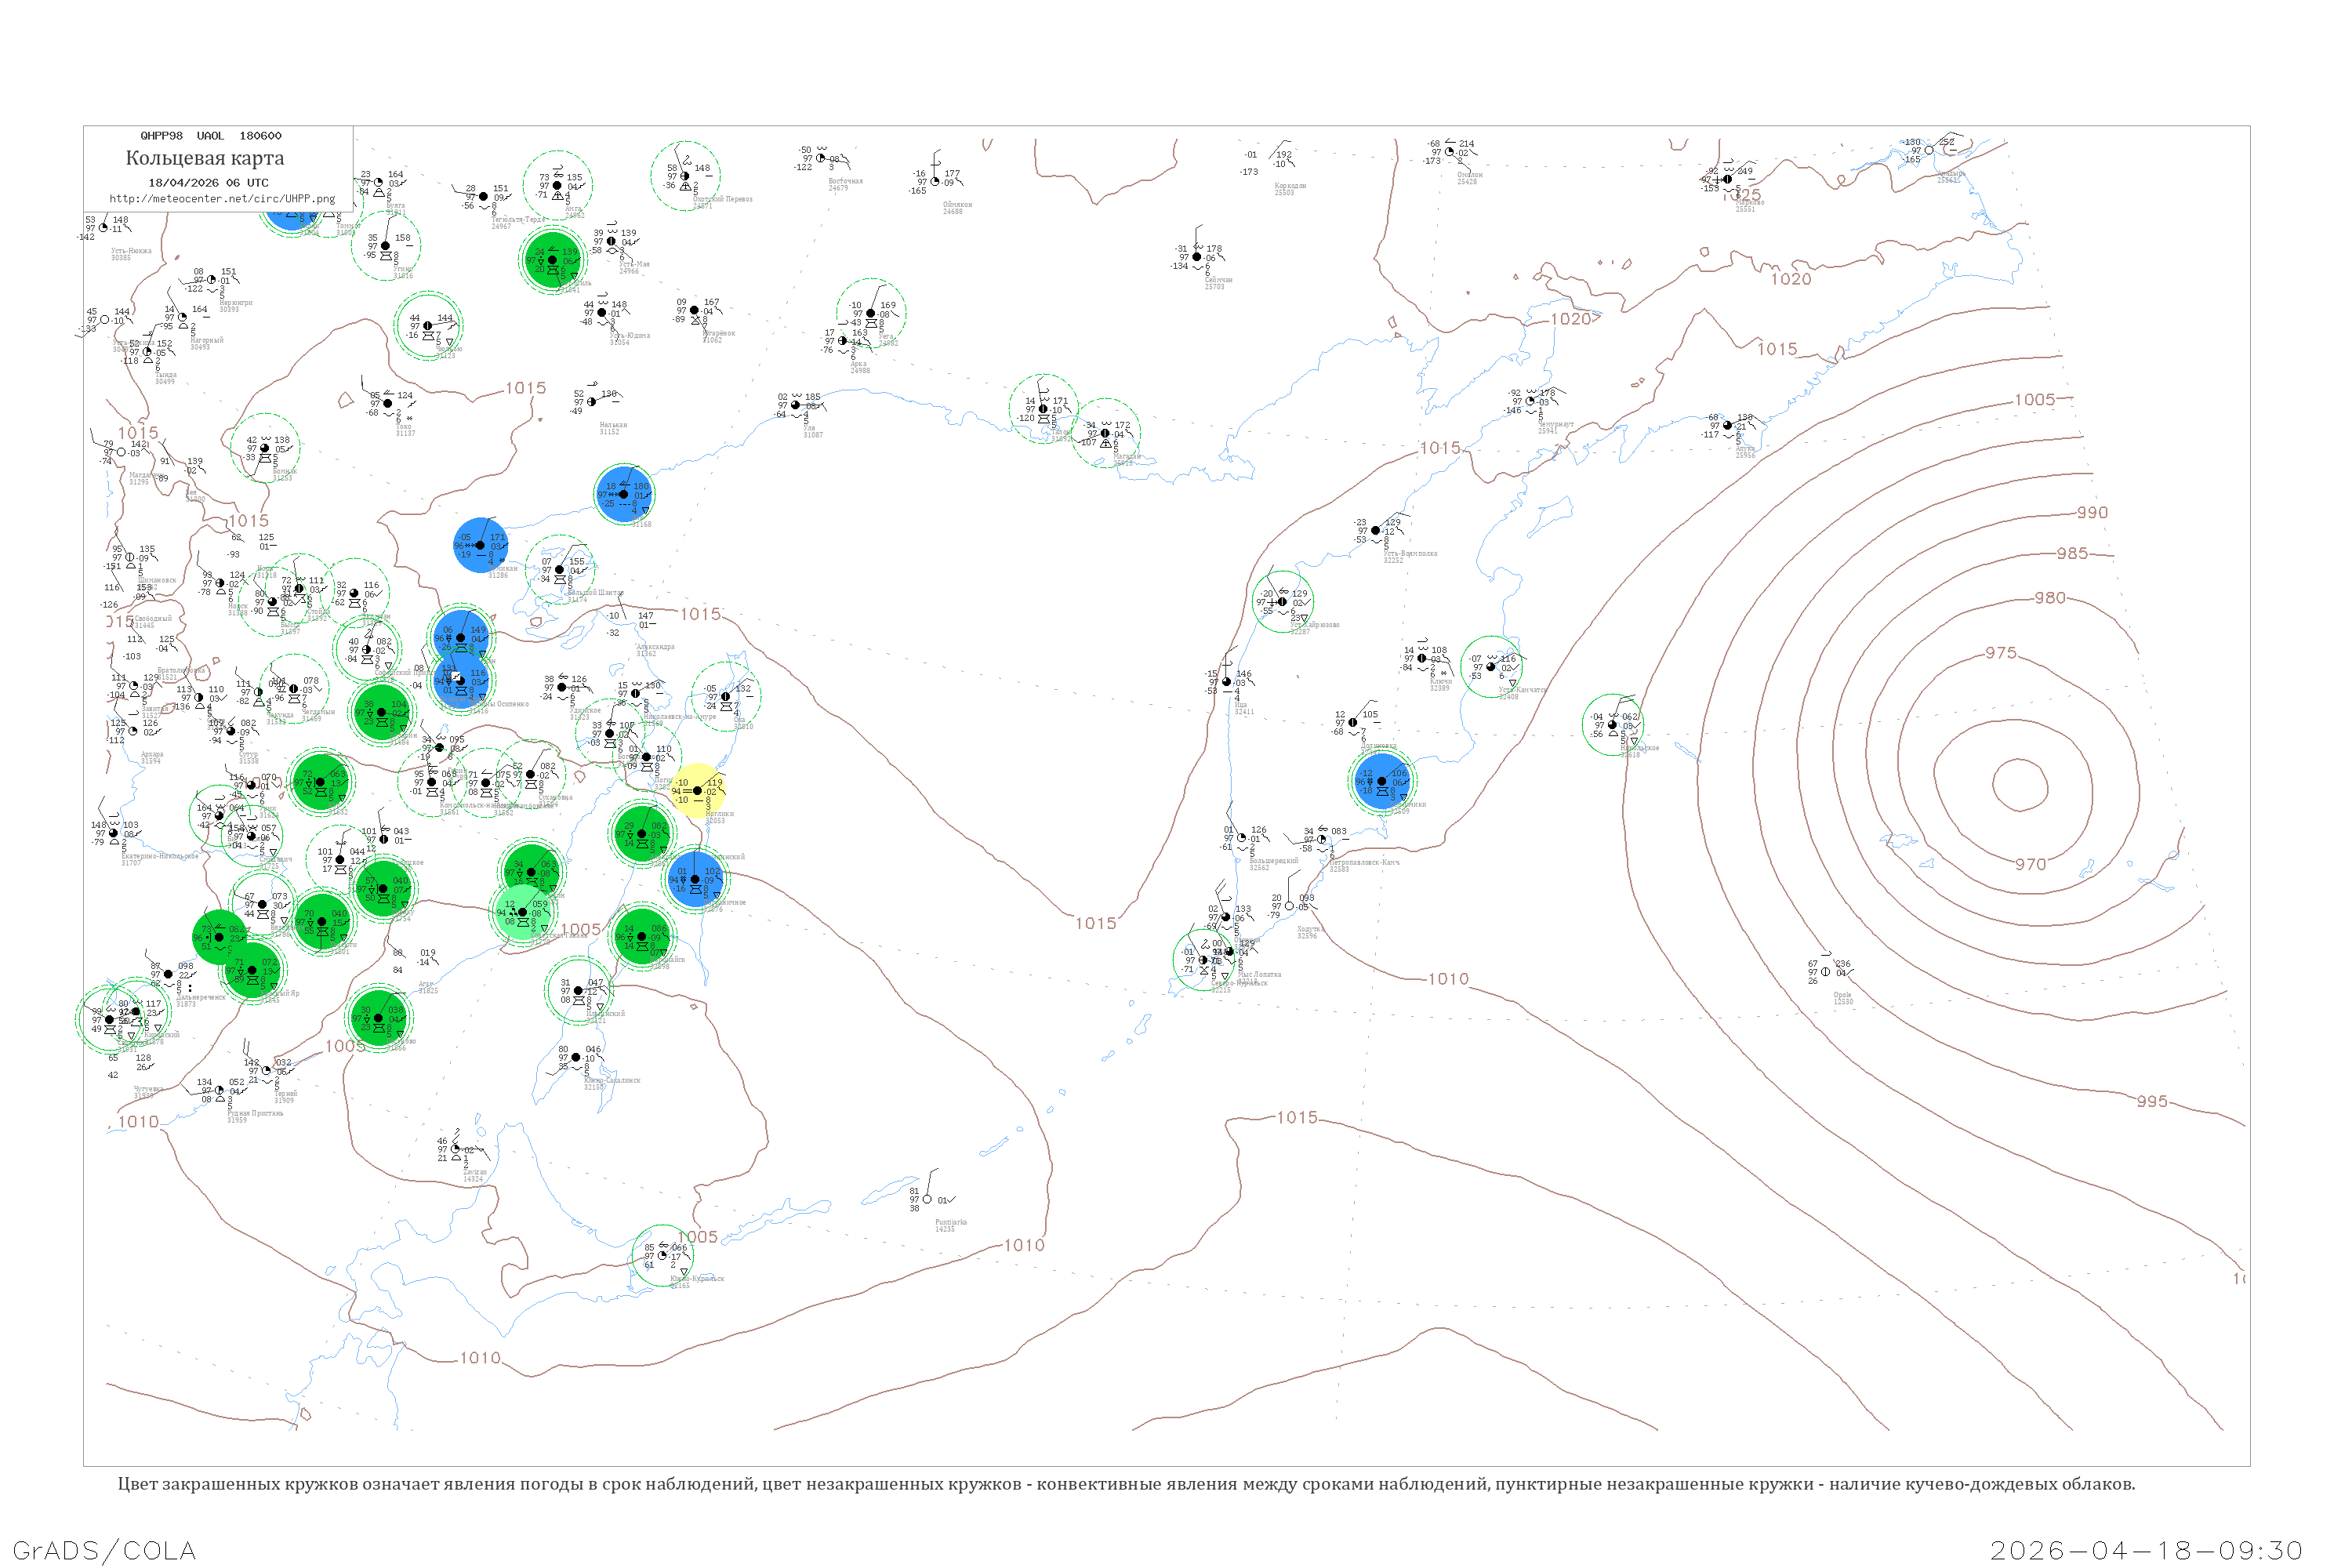This screenshot has width=2352, height=1568.
Task: Click the 2026-04-18-09:30 timestamp
Action: click(2146, 1550)
